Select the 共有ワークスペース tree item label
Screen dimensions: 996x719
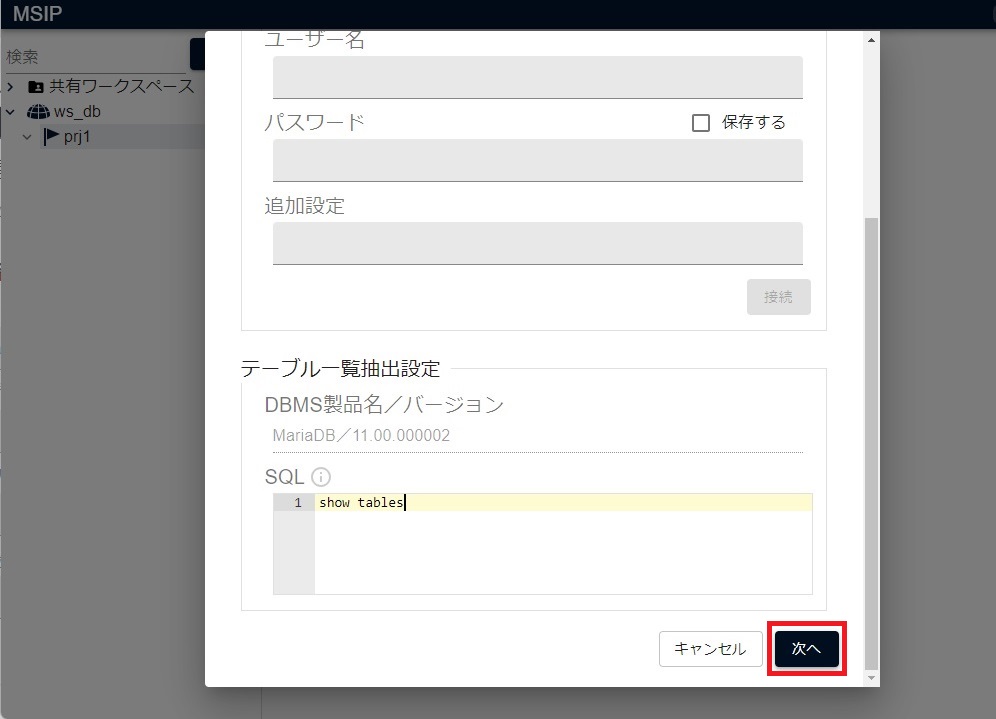pos(121,86)
